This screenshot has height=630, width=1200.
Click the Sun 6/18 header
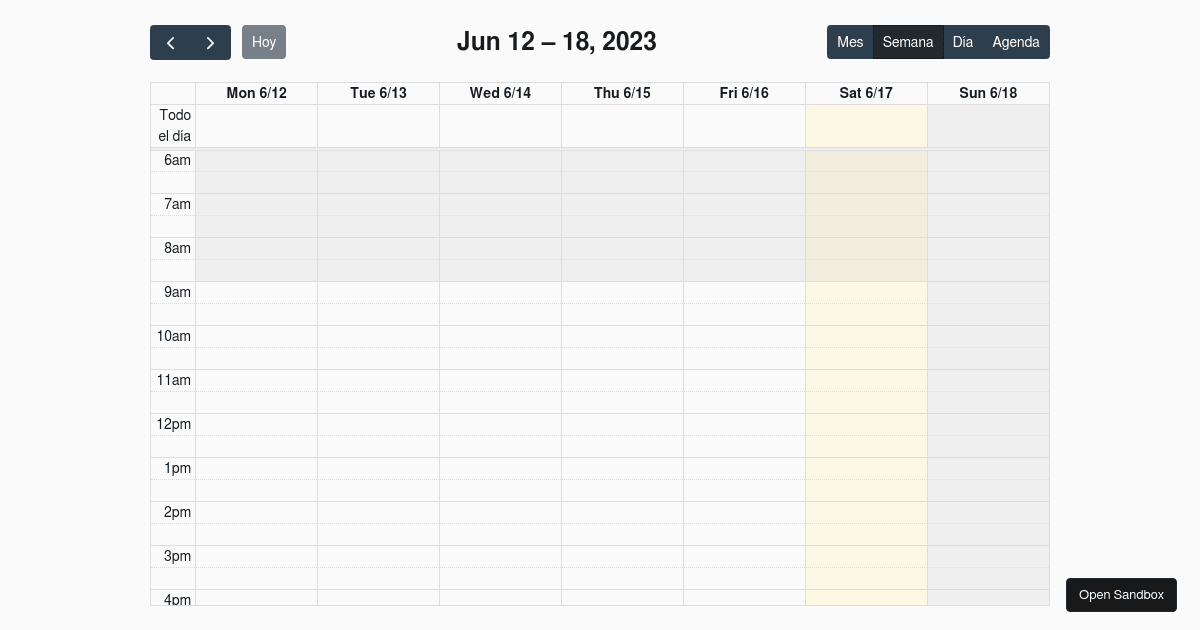pyautogui.click(x=988, y=93)
